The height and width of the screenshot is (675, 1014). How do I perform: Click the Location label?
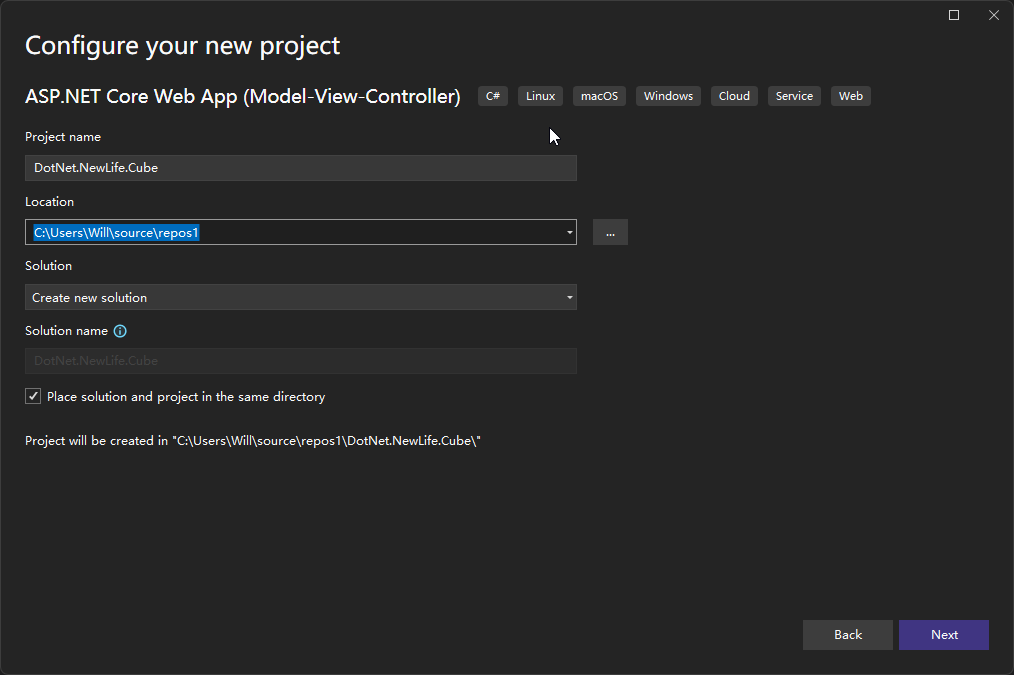coord(49,202)
